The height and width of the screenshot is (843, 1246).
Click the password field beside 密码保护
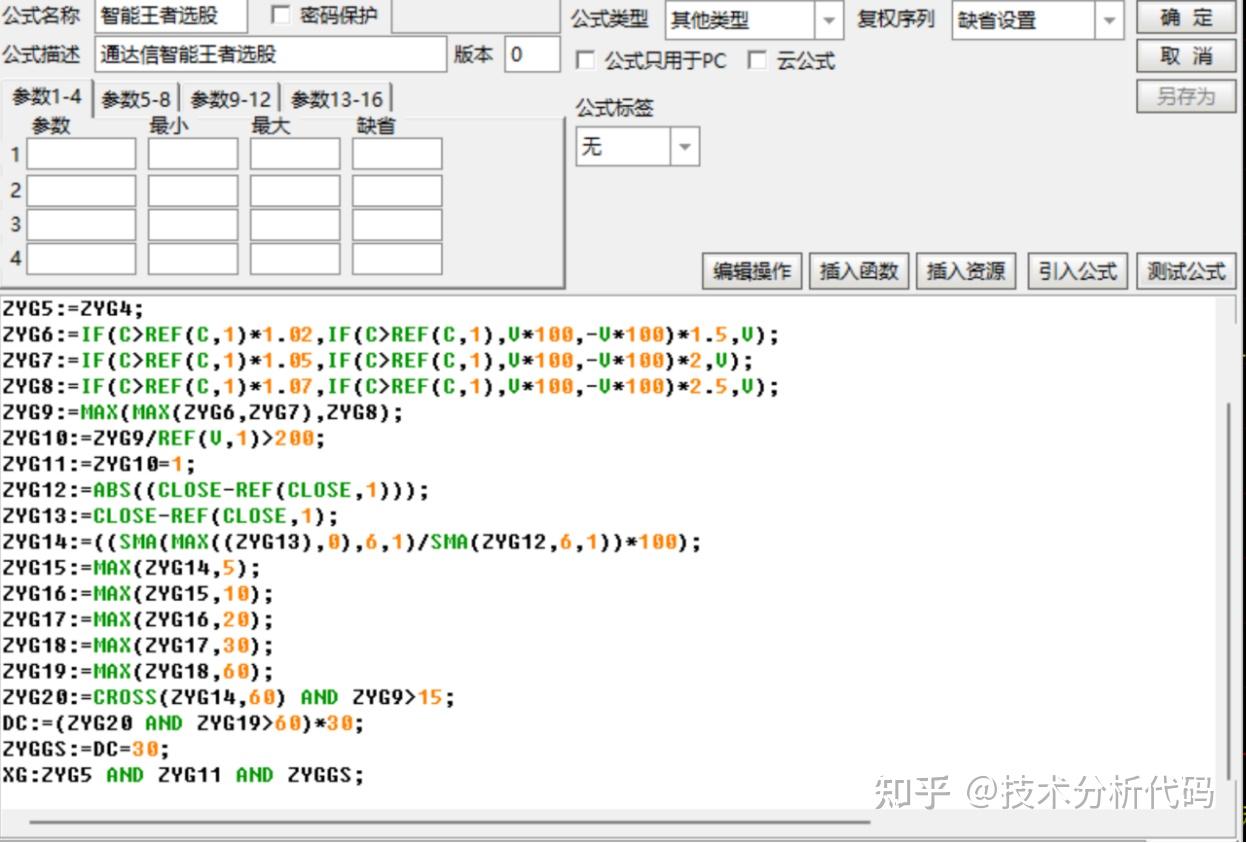point(475,16)
